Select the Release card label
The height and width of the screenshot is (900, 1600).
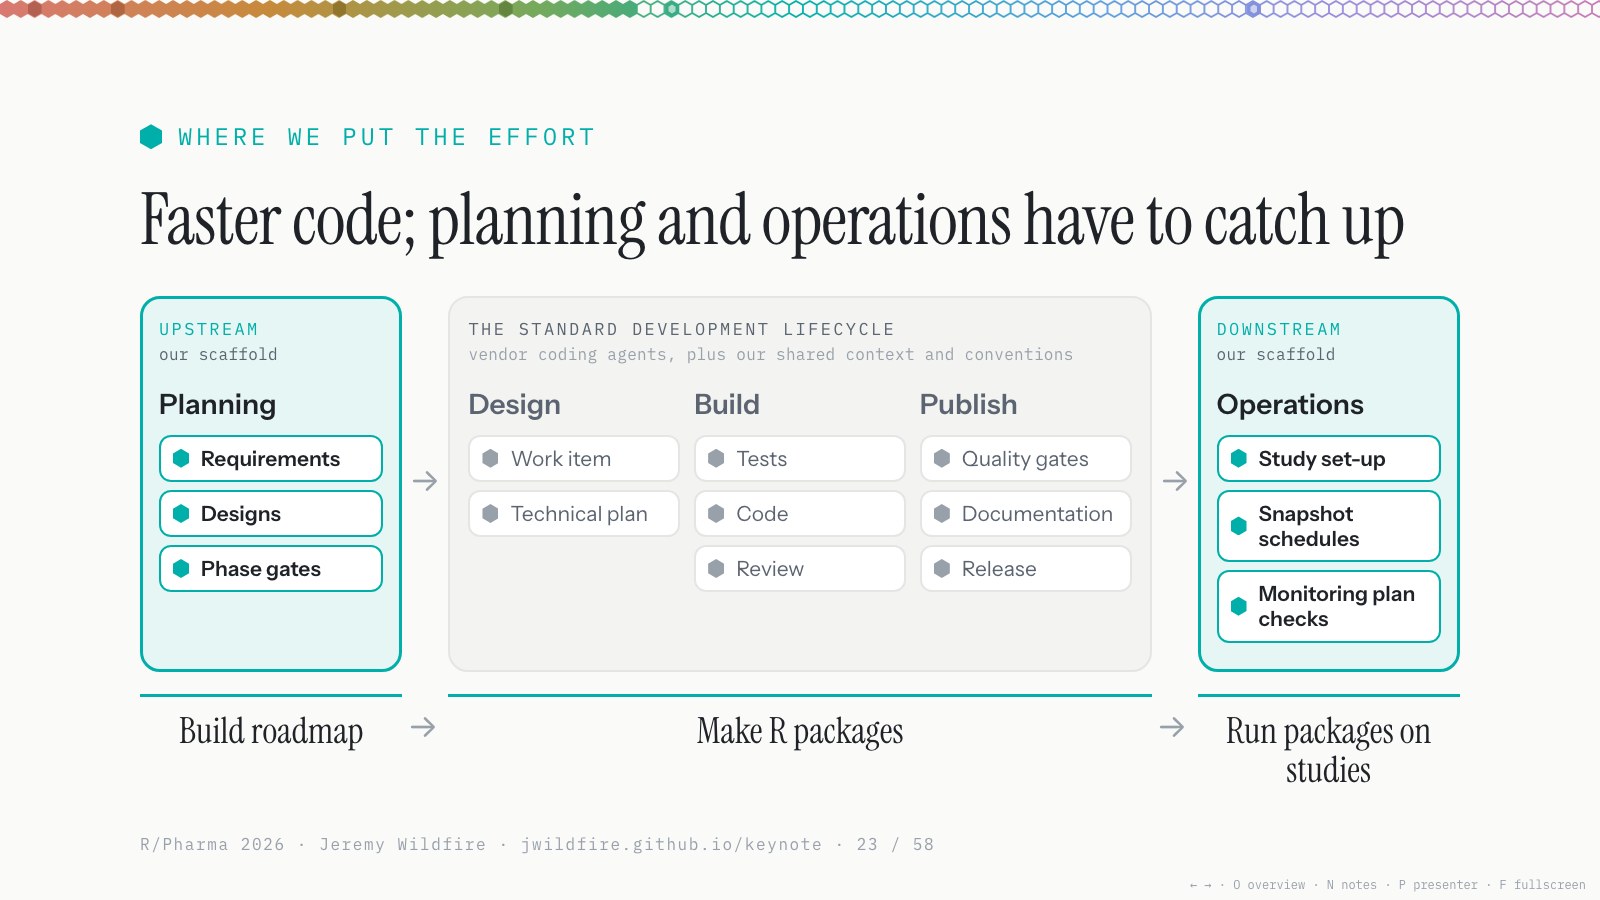pyautogui.click(x=999, y=568)
